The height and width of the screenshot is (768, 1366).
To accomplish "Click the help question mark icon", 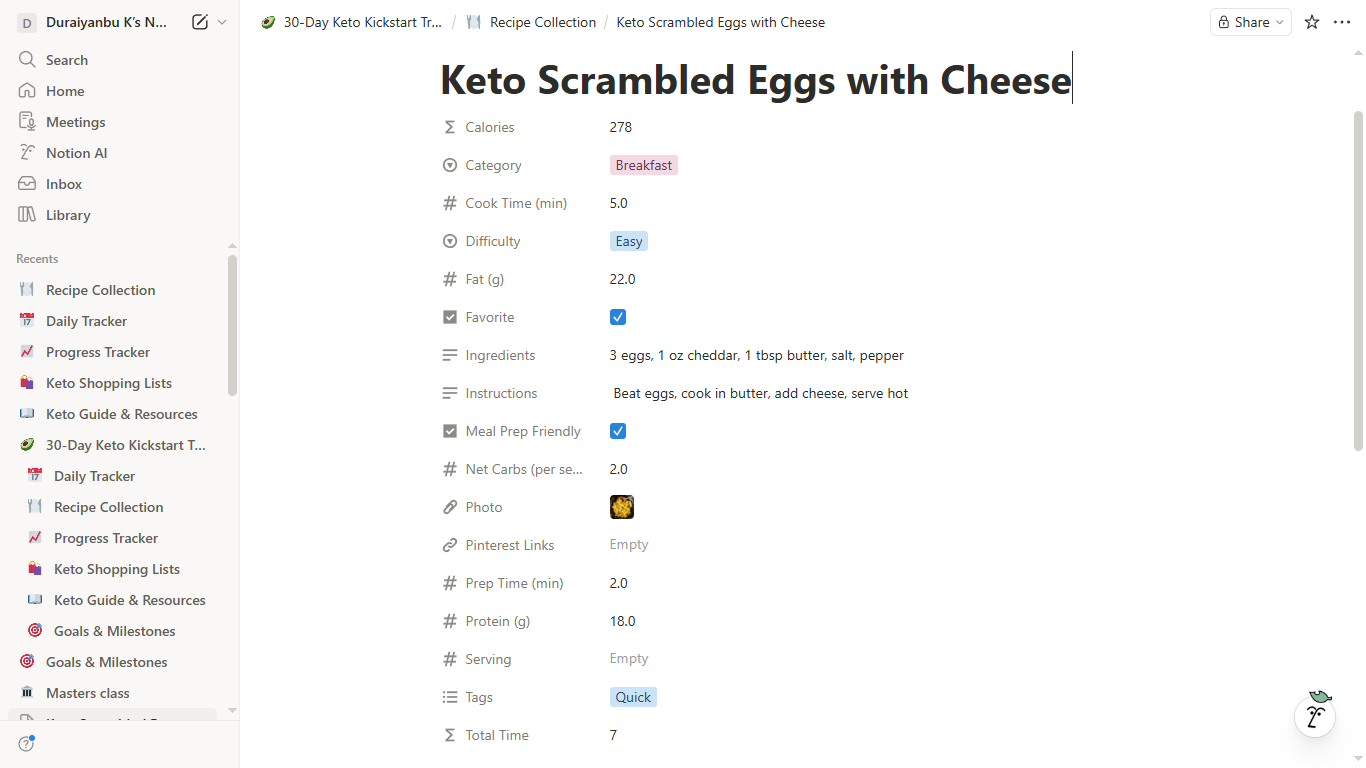I will point(26,744).
